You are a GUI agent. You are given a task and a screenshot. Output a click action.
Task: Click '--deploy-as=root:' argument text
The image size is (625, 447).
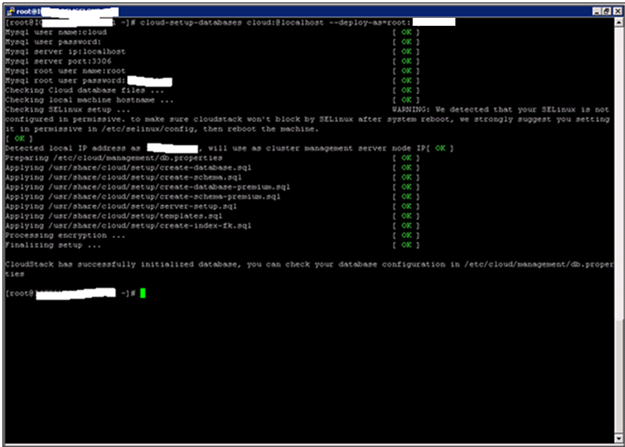369,22
